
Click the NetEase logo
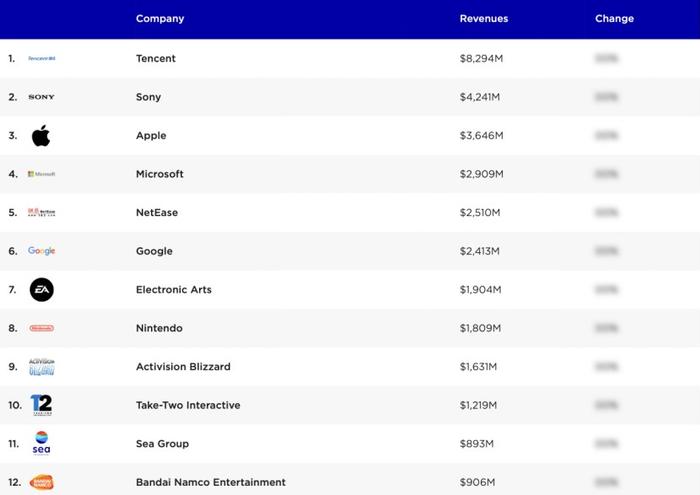point(42,212)
